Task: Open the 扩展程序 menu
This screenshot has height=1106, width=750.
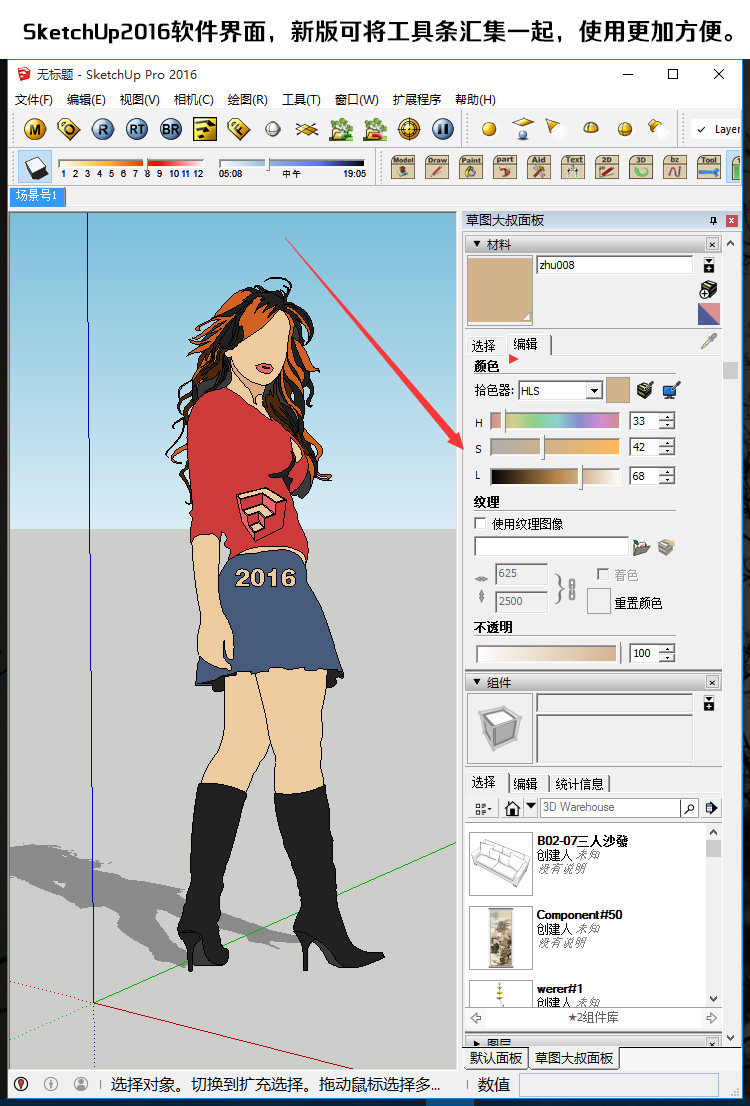Action: click(x=416, y=99)
